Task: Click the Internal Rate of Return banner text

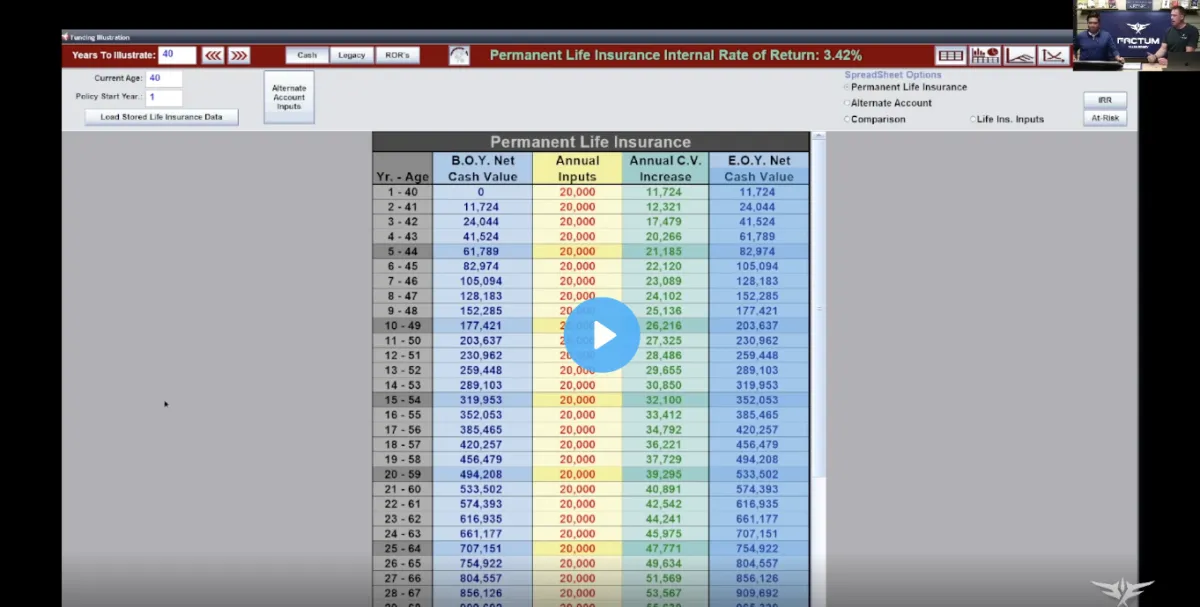Action: click(x=676, y=55)
